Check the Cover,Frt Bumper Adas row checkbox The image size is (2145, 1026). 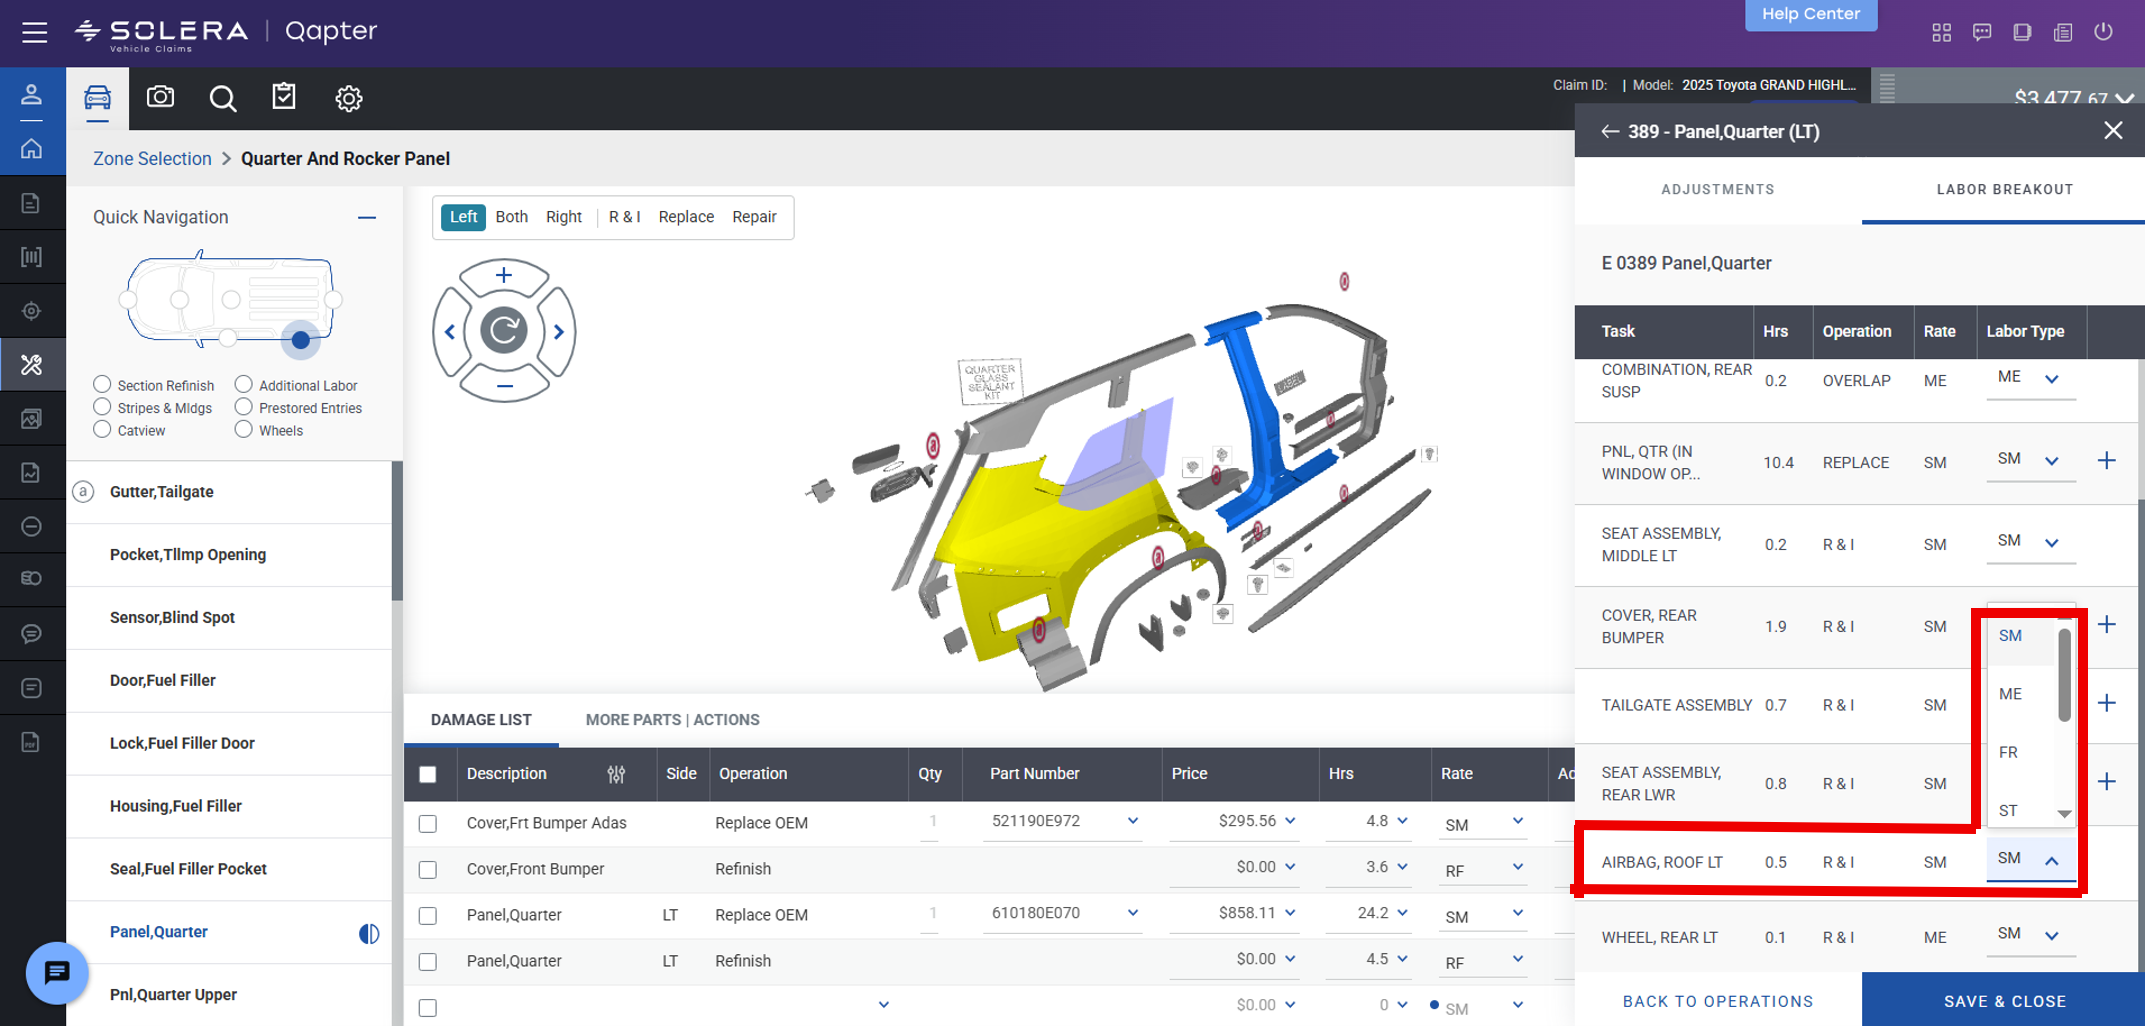pos(428,823)
